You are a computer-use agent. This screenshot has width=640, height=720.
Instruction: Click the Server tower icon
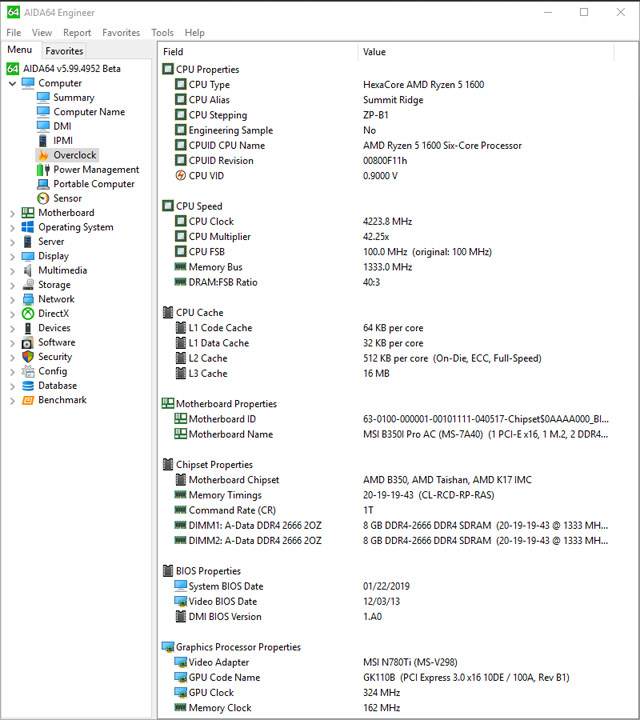point(28,242)
